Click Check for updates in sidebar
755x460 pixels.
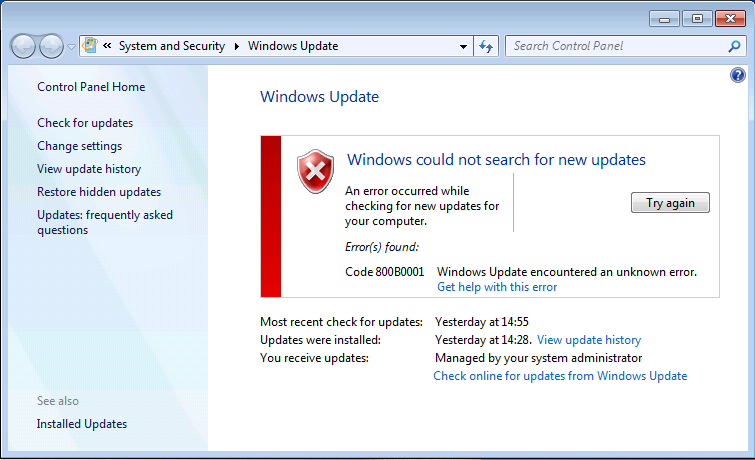85,123
